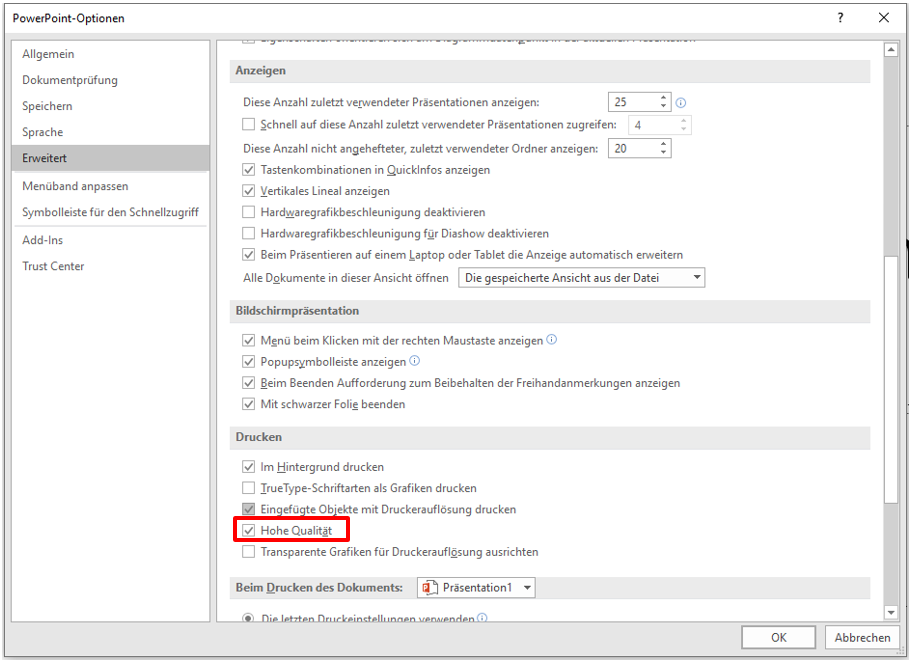Click the scrollbar up arrow
Screen dimensions: 910x660
[x=891, y=50]
